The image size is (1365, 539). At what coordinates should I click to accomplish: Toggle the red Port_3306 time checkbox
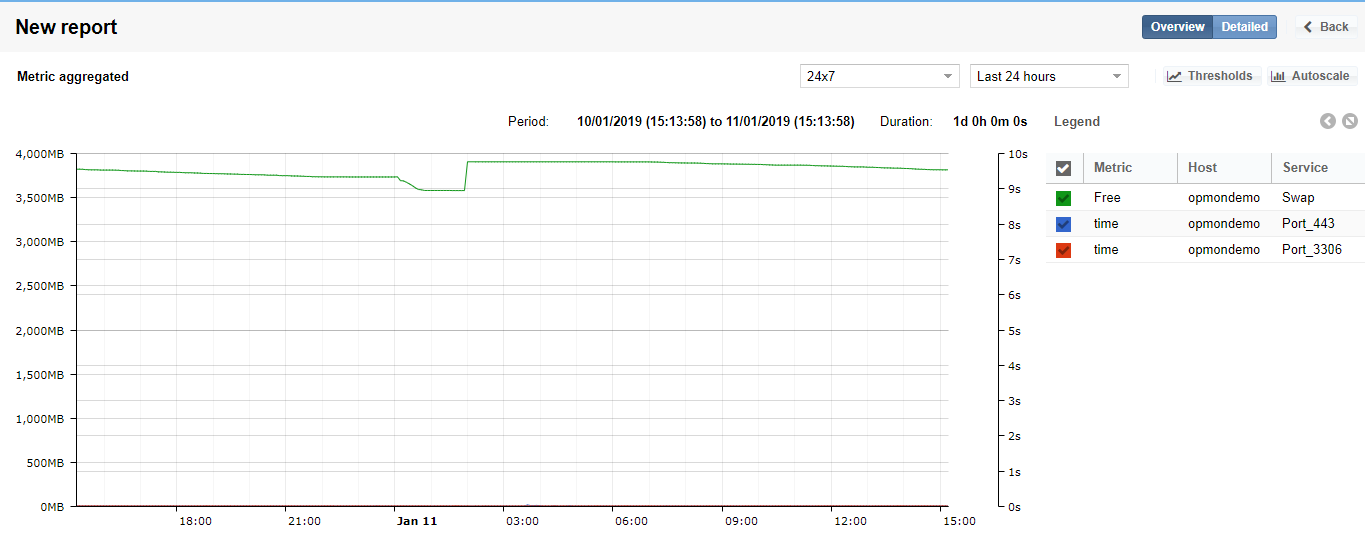[x=1063, y=250]
